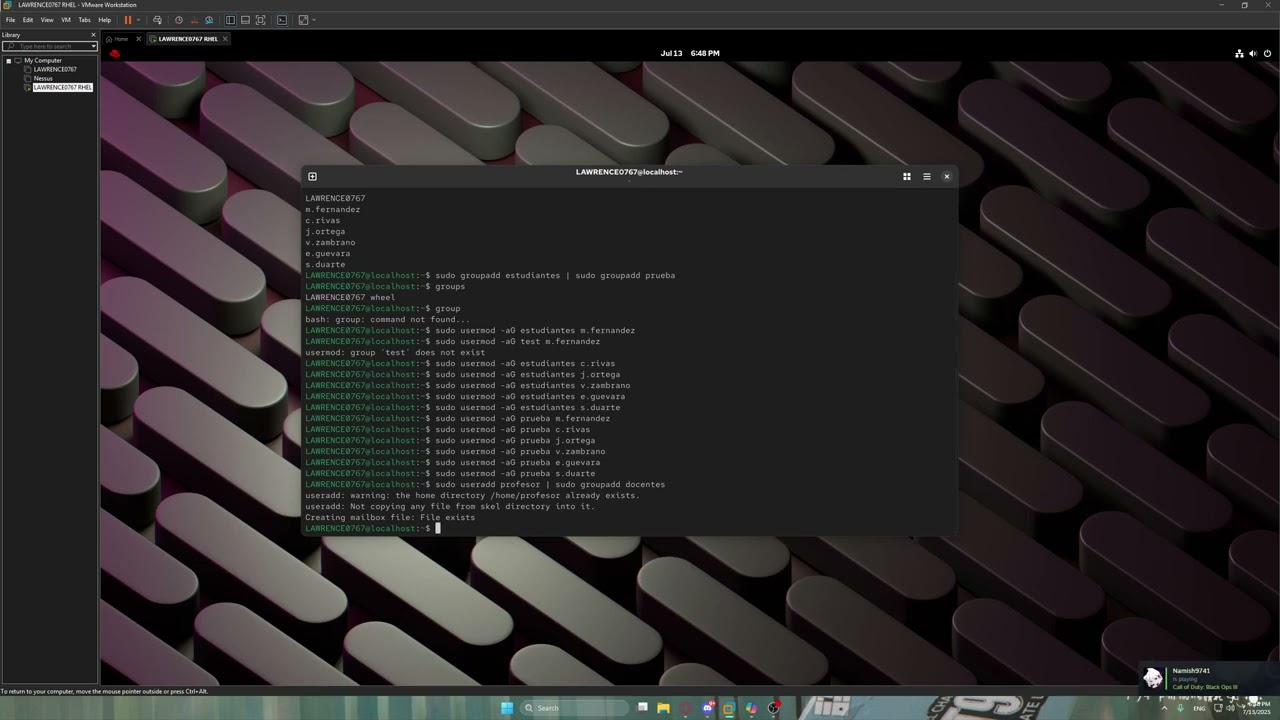Pause the virtual machine with the orange button
The width and height of the screenshot is (1280, 720).
tap(128, 20)
